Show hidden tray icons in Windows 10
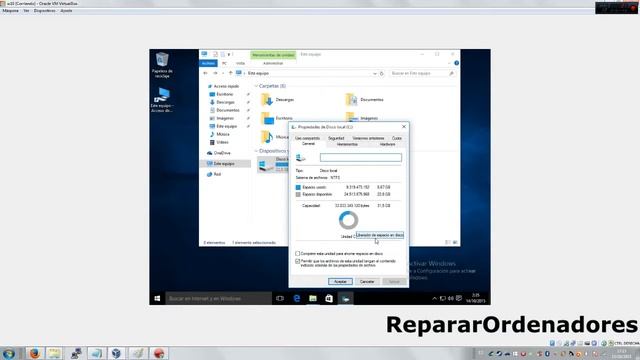The image size is (640, 360). (434, 299)
